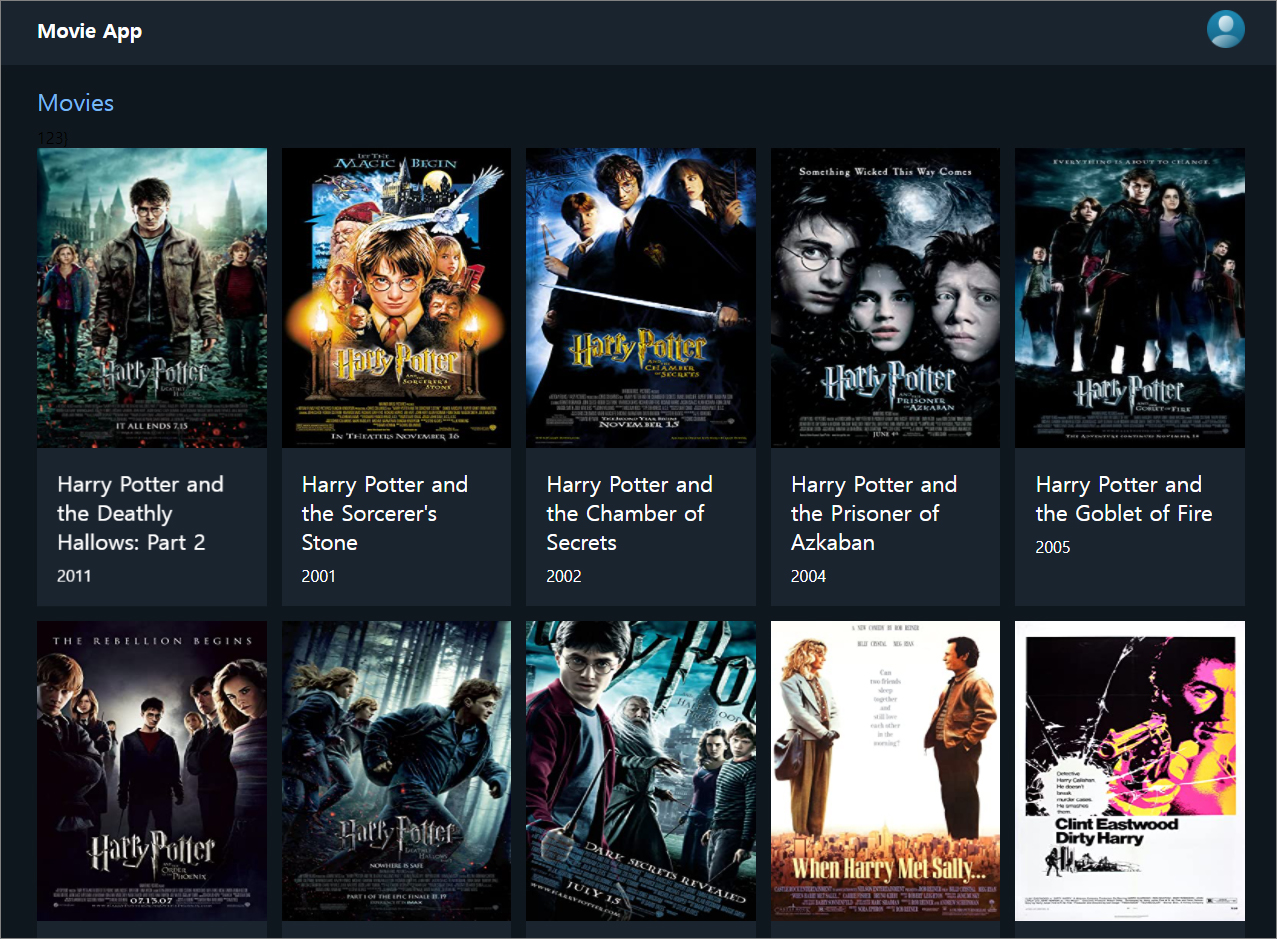This screenshot has width=1277, height=939.
Task: Open the Deathly Hallows Part 2 poster
Action: (x=152, y=298)
